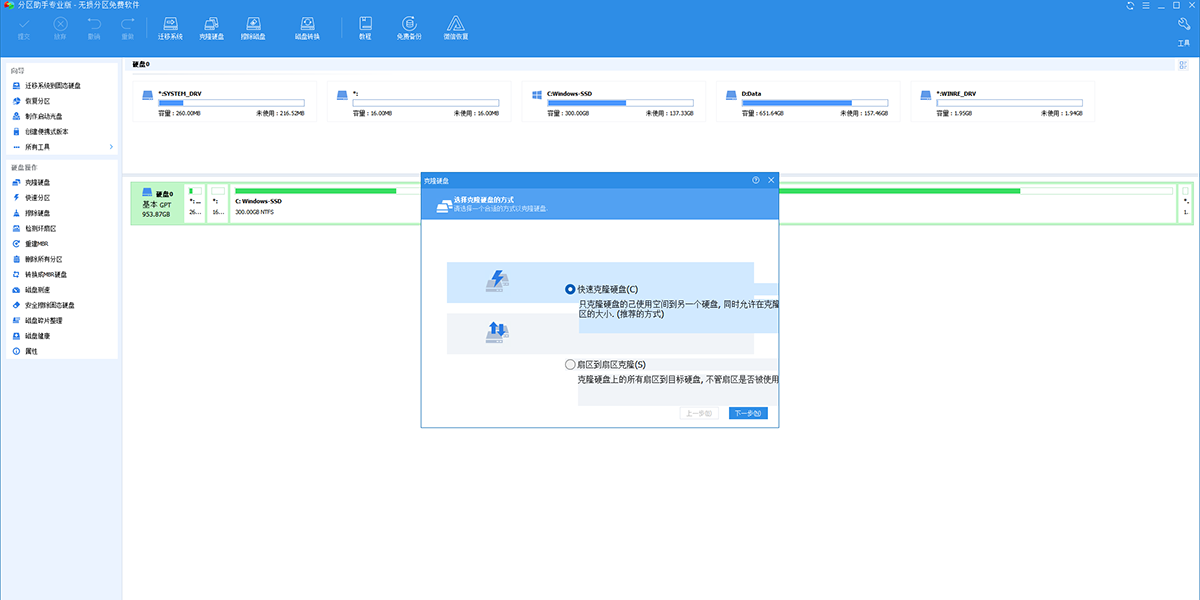Click the 下一步 button
Viewport: 1200px width, 600px height.
(x=748, y=413)
